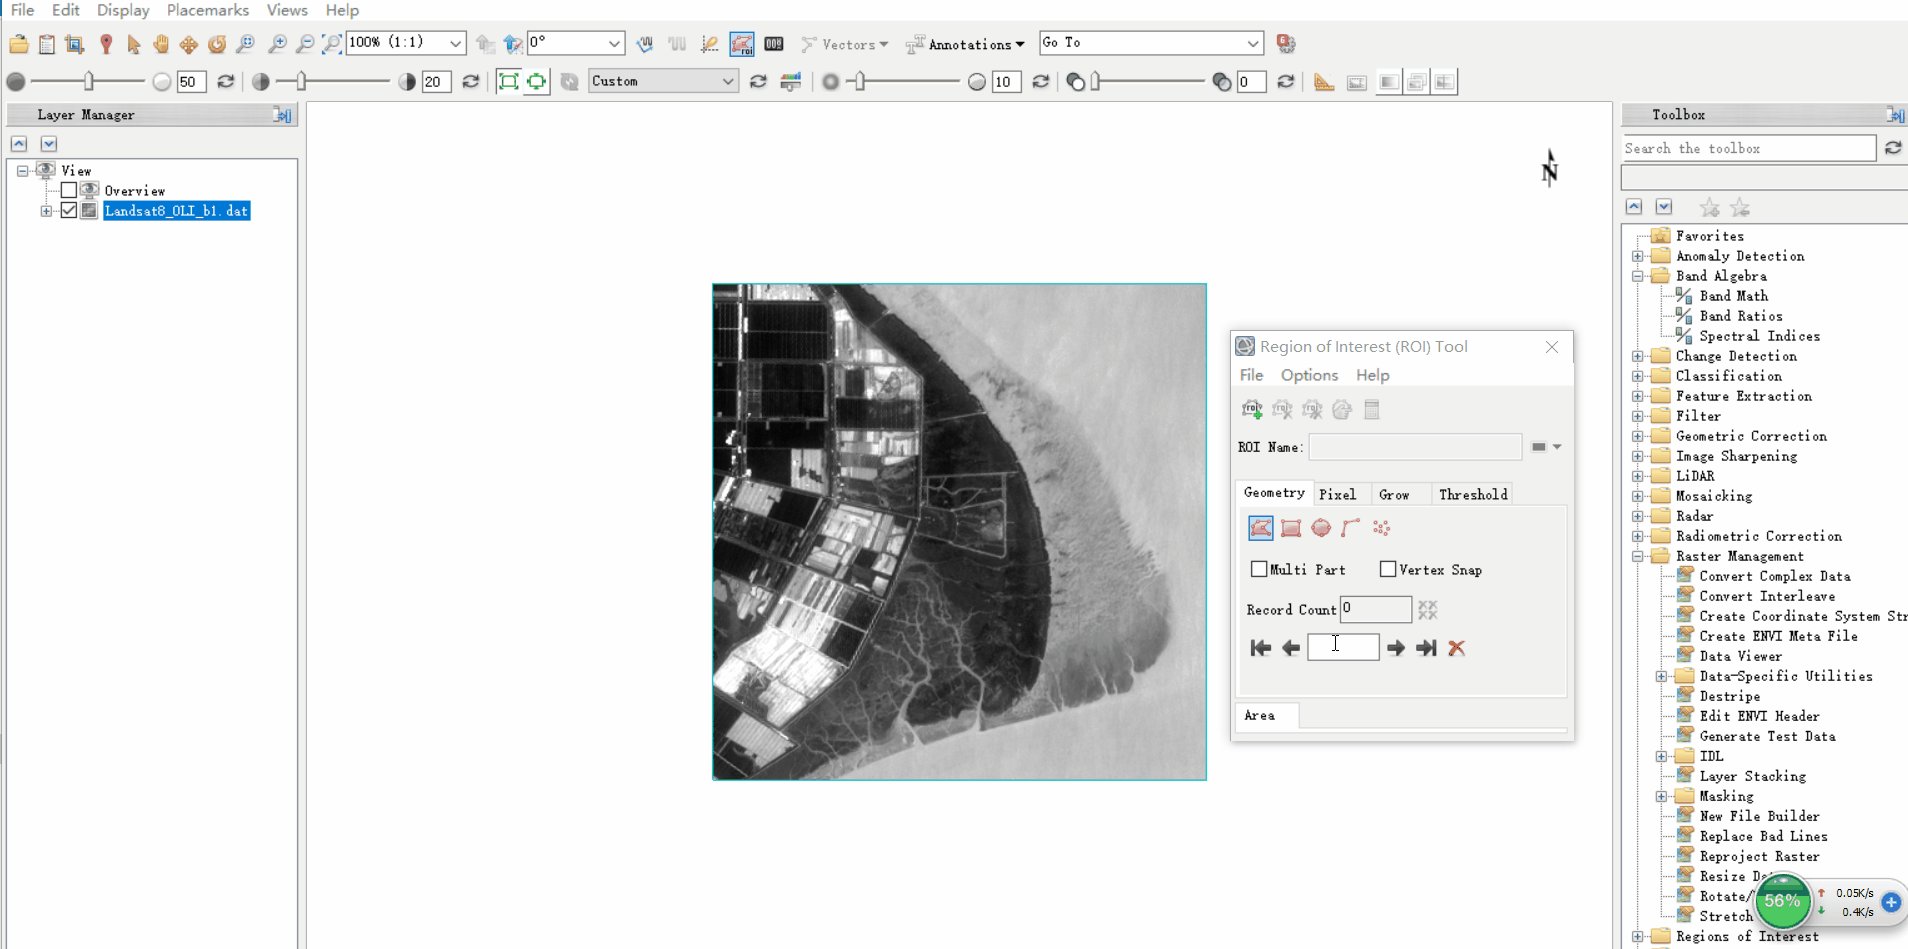Open file with the folder icon

[x=18, y=44]
